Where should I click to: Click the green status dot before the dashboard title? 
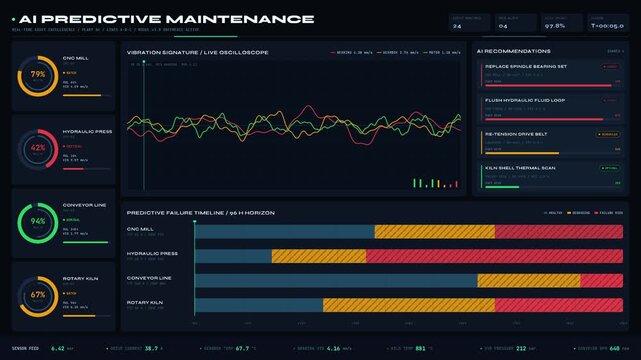(13, 19)
